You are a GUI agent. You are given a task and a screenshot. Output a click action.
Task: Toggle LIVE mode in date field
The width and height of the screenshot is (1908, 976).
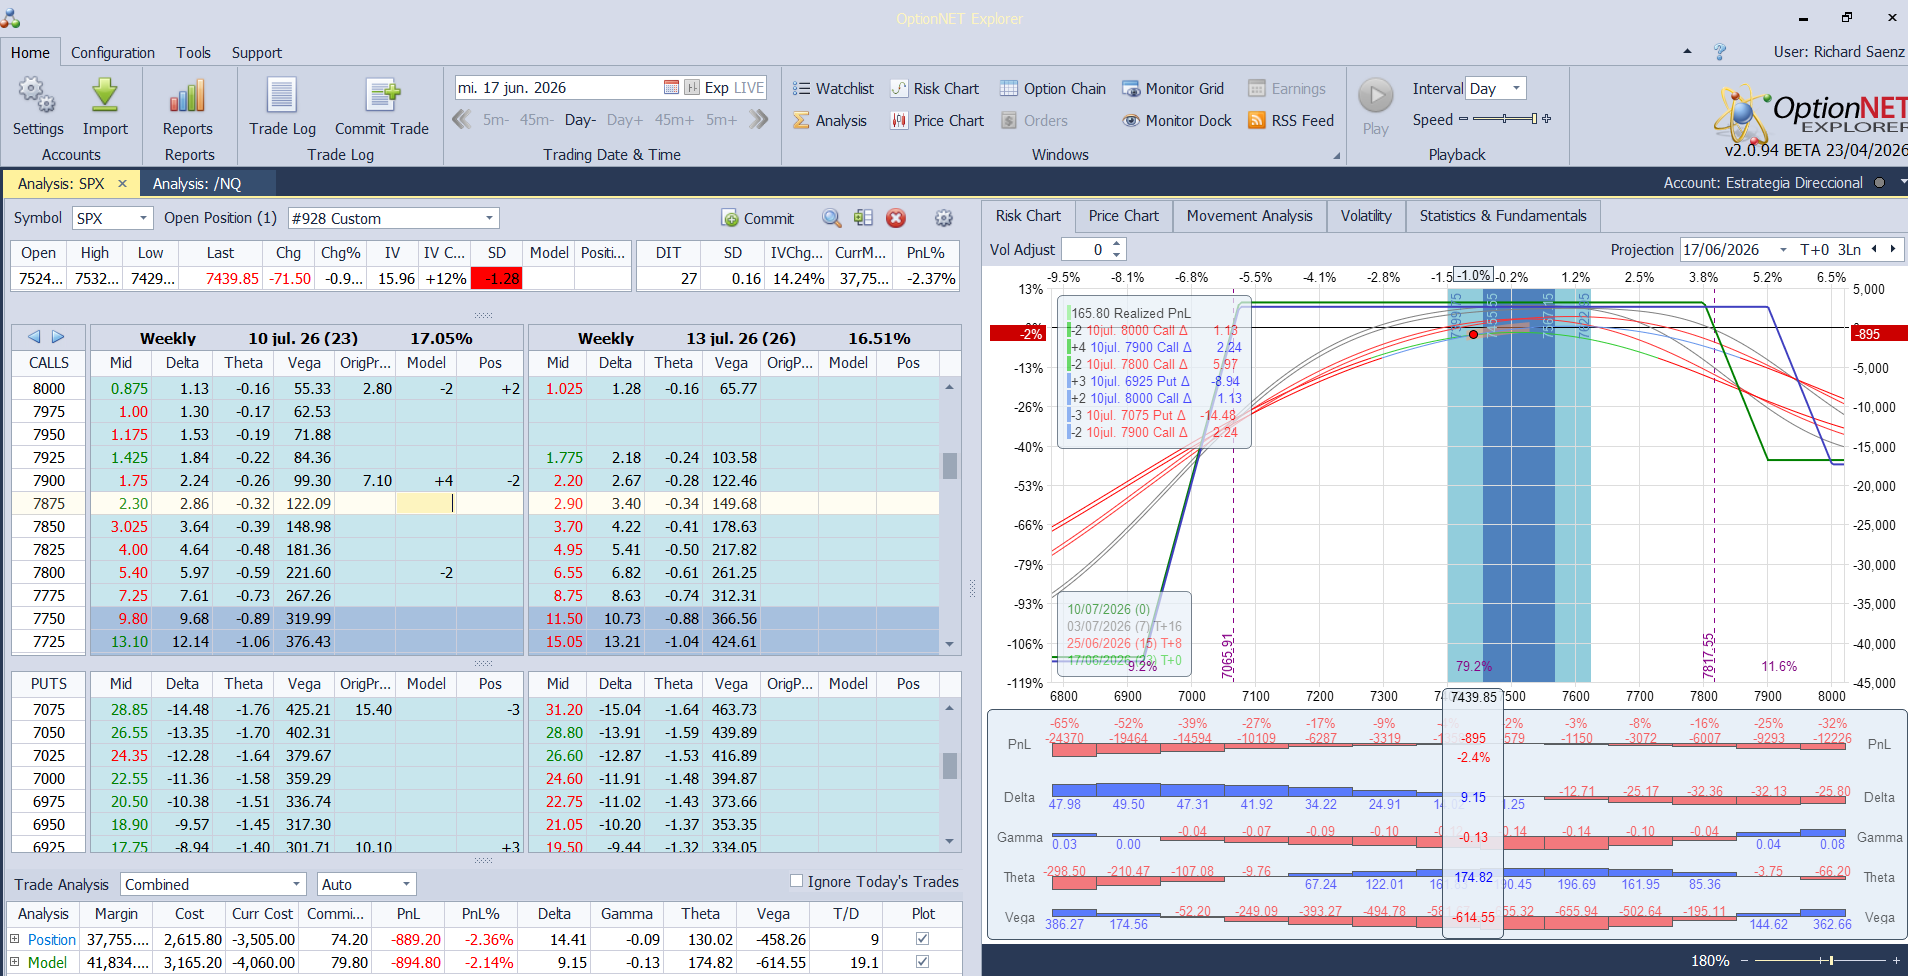point(748,88)
